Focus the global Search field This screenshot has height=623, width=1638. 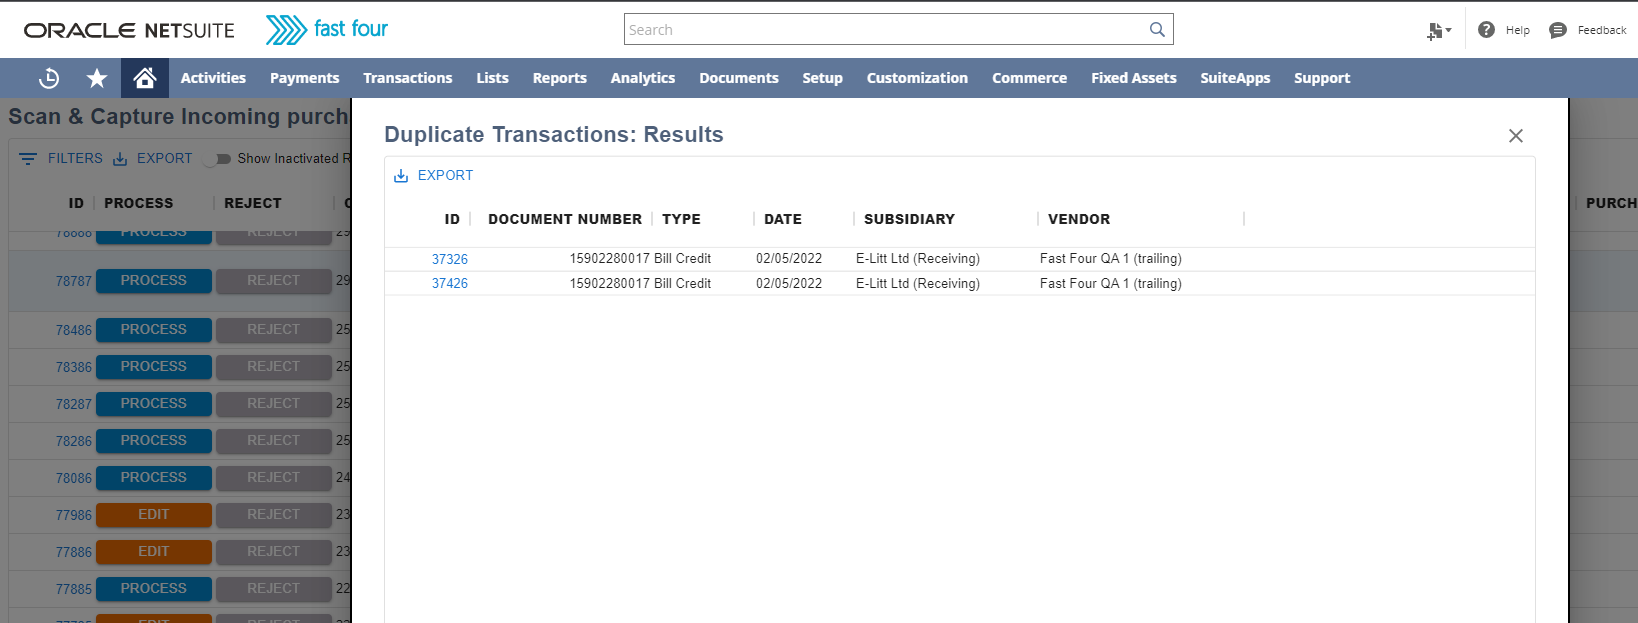pos(885,29)
